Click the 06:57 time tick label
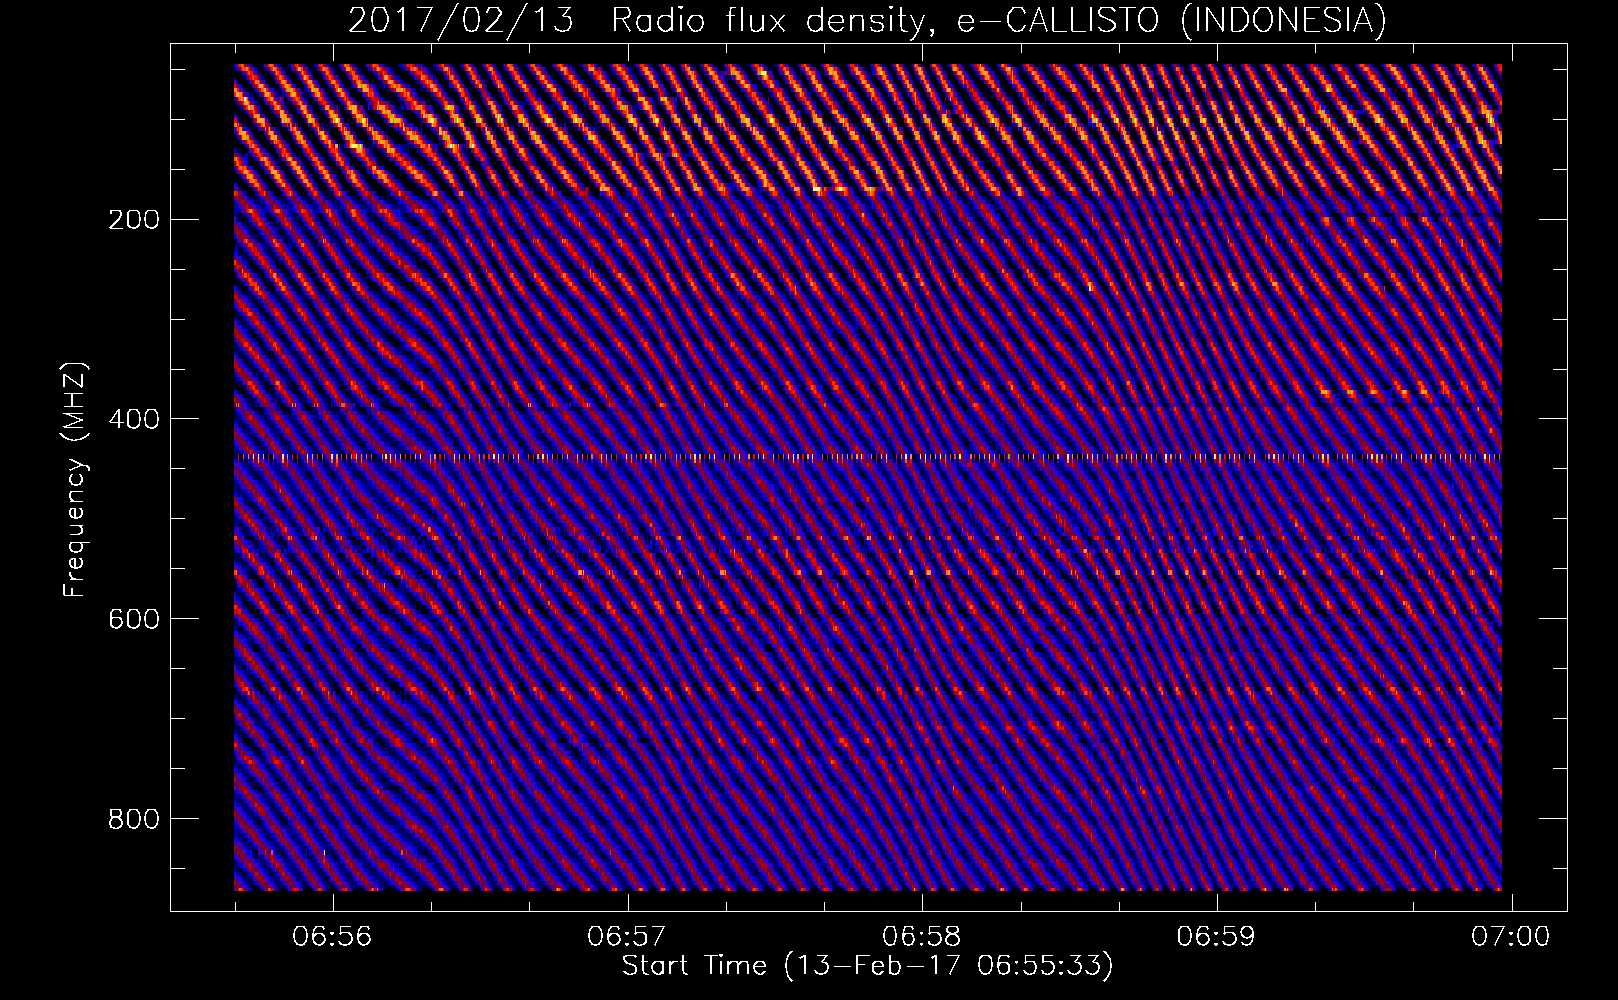This screenshot has width=1618, height=1000. click(628, 936)
